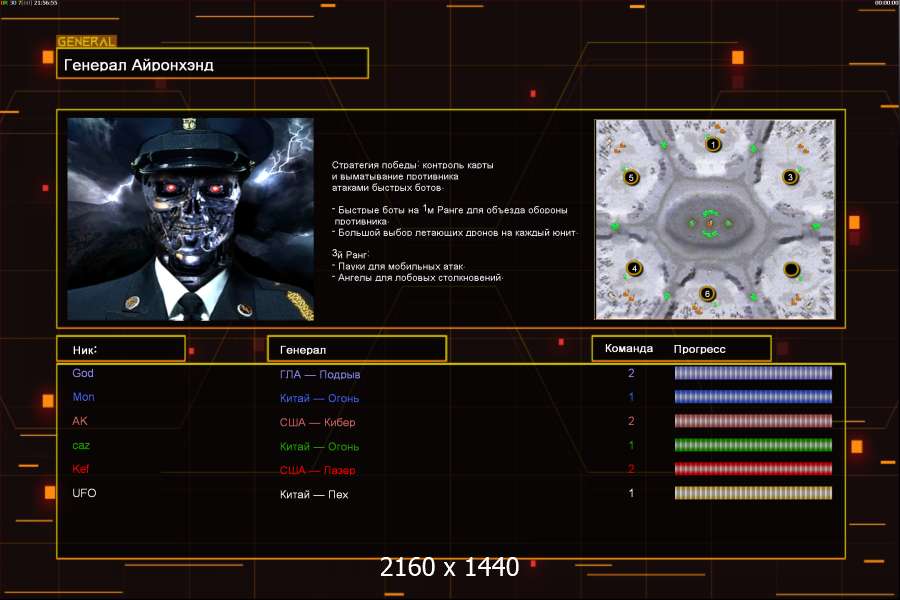Click the snowy hexagonal minimap preview
The width and height of the screenshot is (900, 600).
pyautogui.click(x=715, y=219)
